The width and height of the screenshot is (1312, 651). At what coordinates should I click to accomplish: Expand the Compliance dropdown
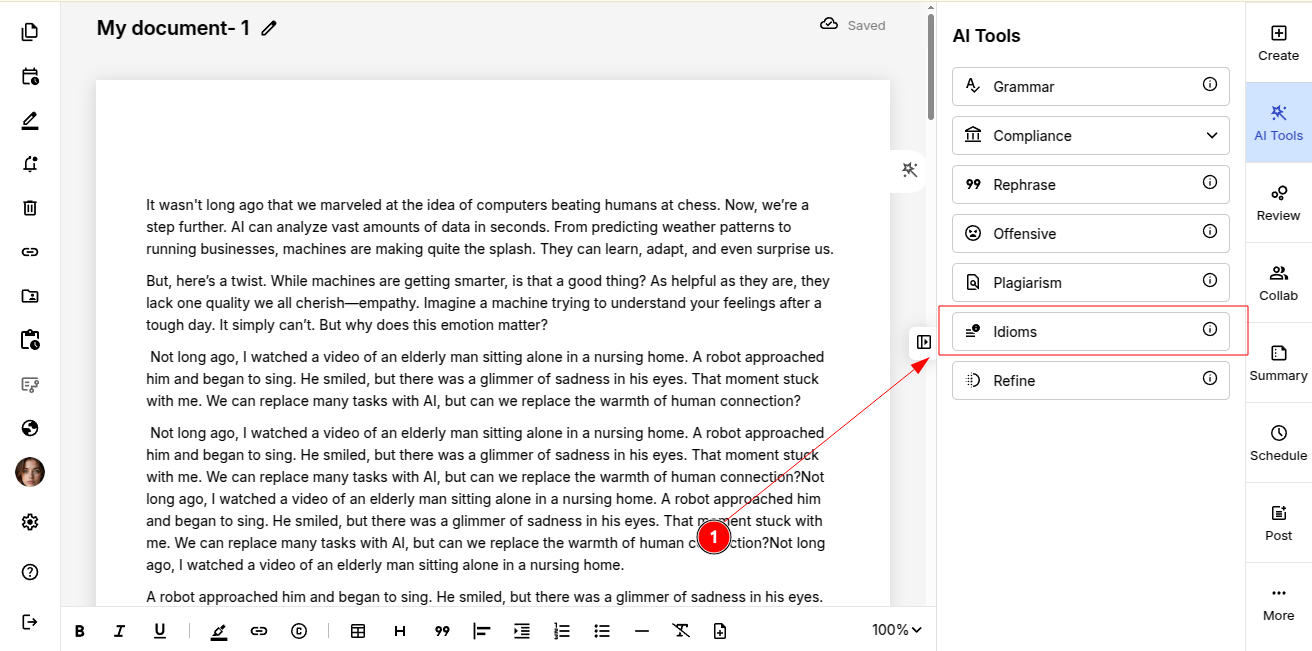1211,136
